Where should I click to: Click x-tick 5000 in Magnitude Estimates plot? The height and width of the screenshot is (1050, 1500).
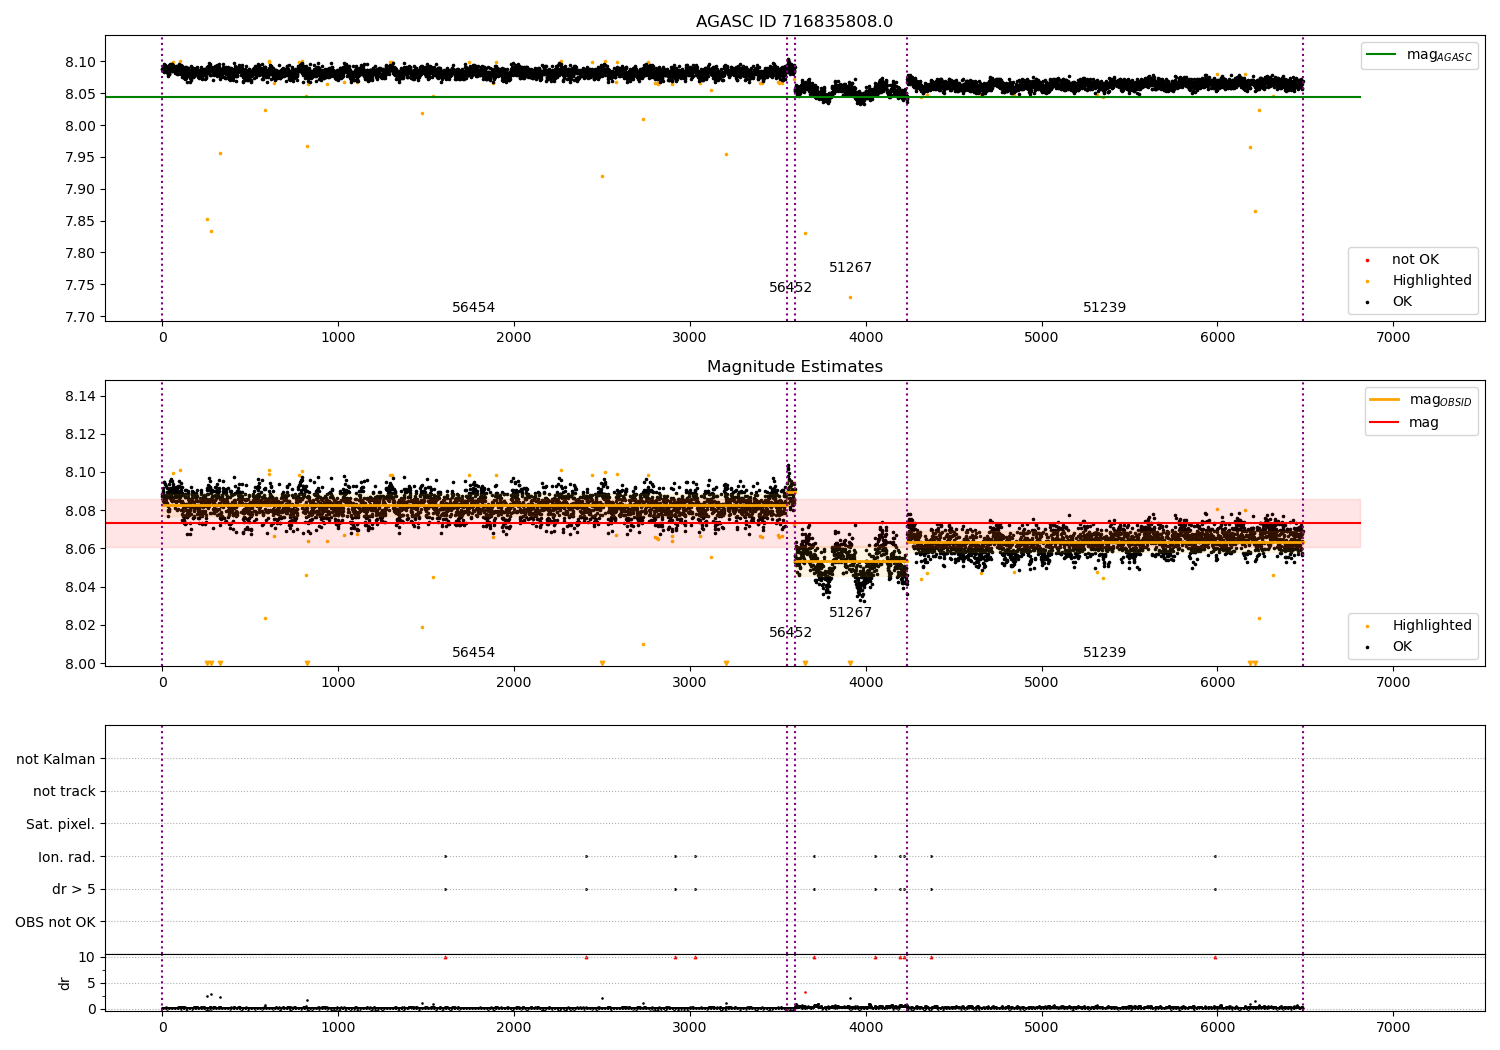[1041, 682]
